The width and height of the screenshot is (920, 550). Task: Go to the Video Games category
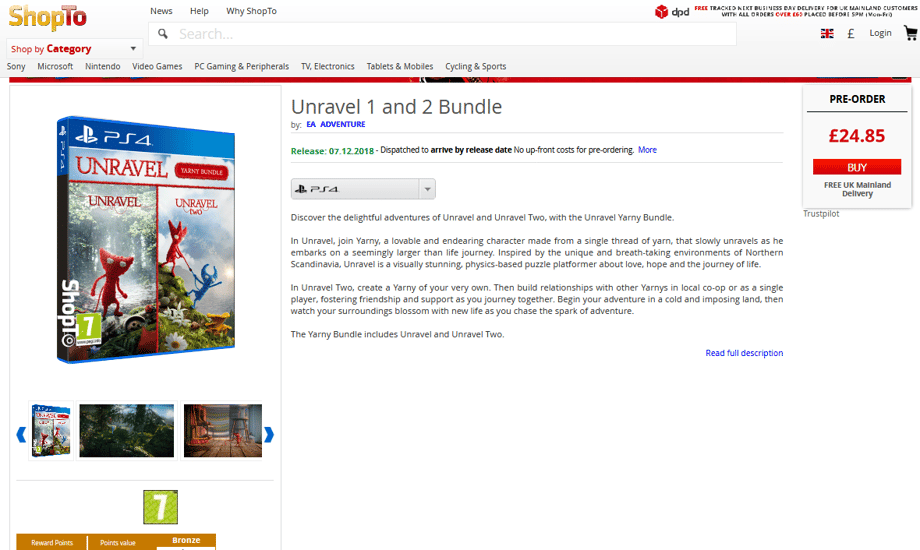click(157, 66)
